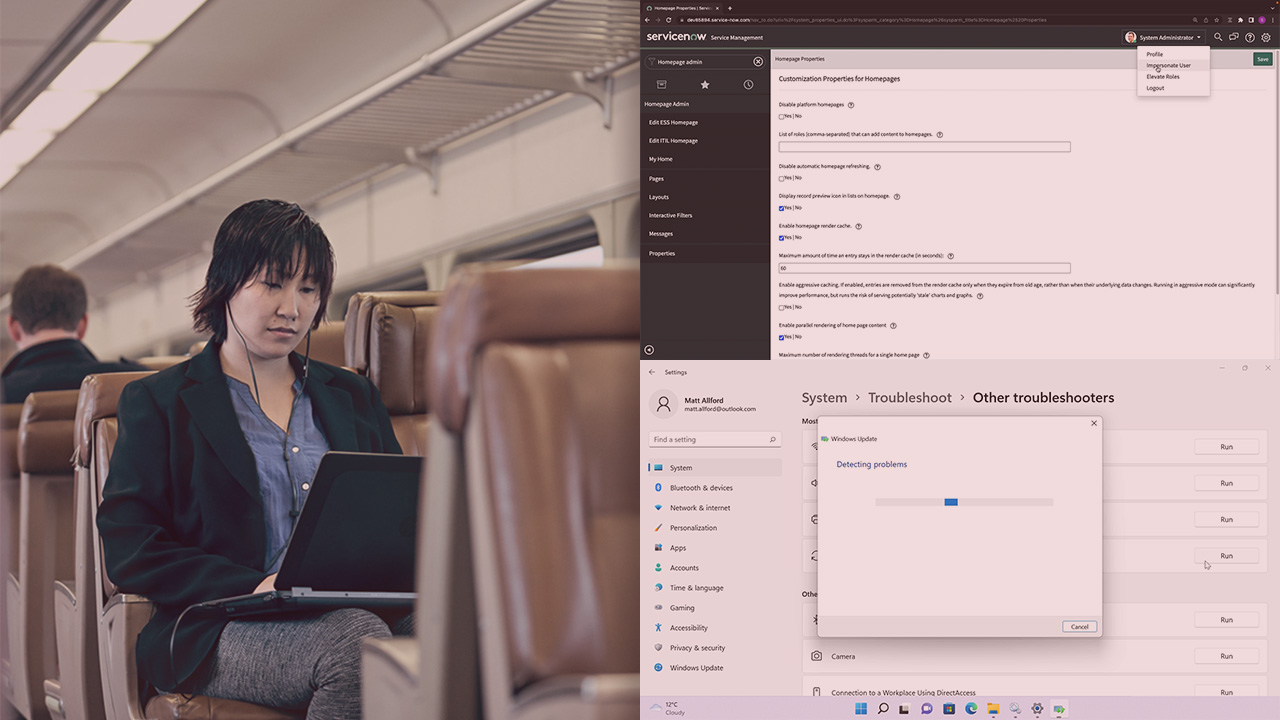Cancel the Windows Update troubleshooter

pos(1079,627)
